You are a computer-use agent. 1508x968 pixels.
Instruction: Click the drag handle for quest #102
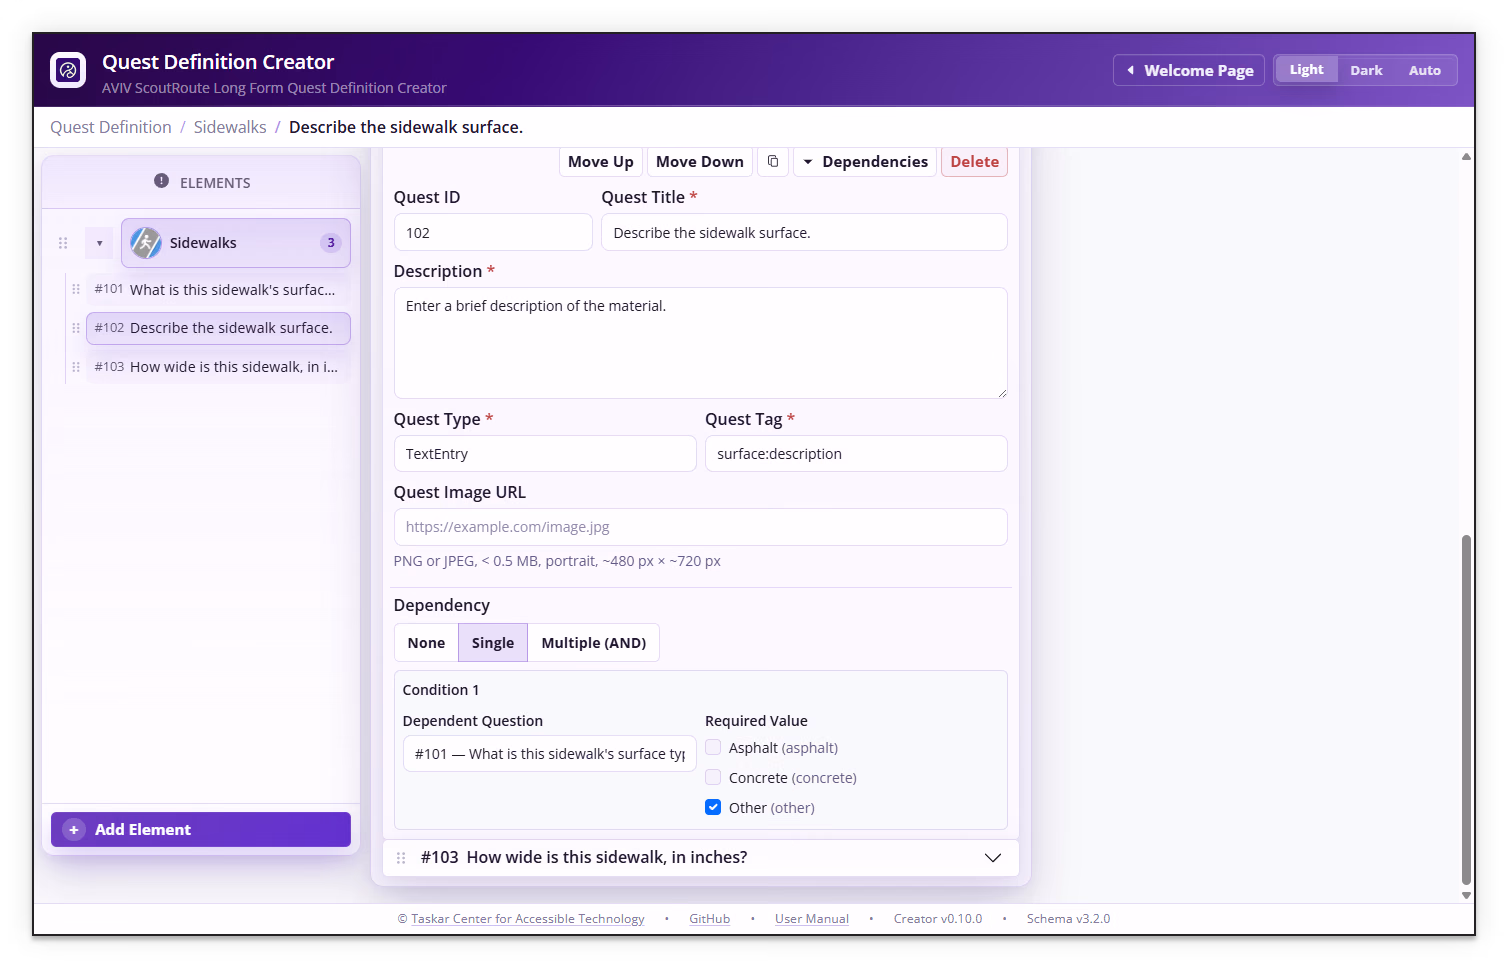point(76,328)
